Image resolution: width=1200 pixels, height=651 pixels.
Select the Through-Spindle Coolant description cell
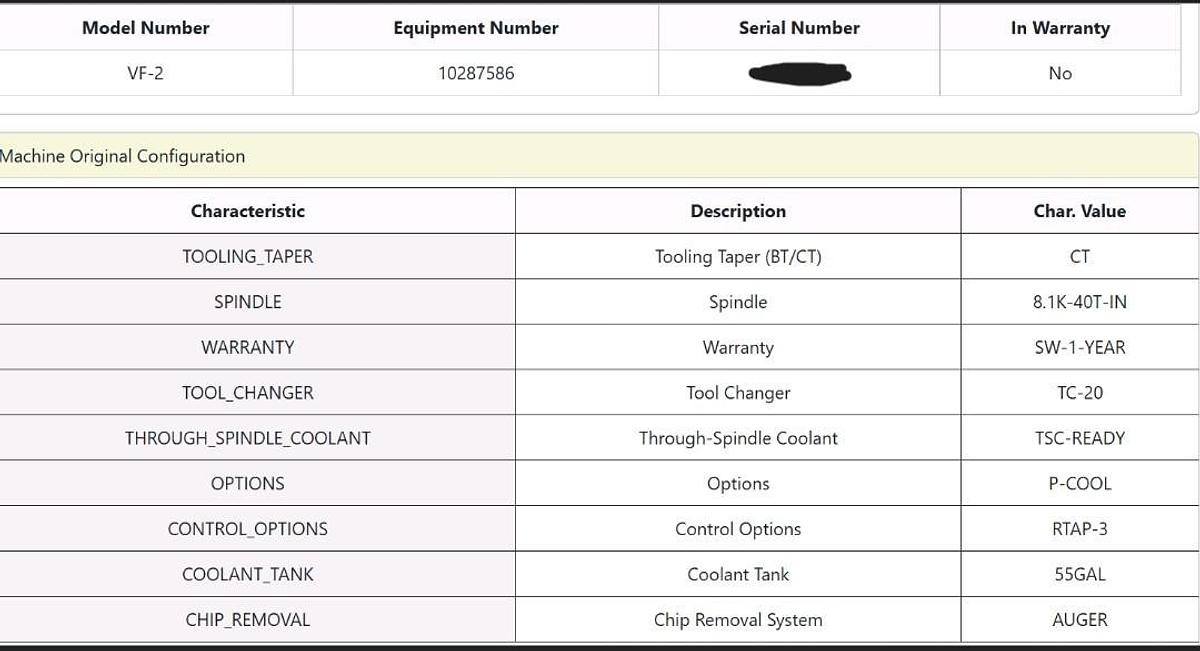738,438
